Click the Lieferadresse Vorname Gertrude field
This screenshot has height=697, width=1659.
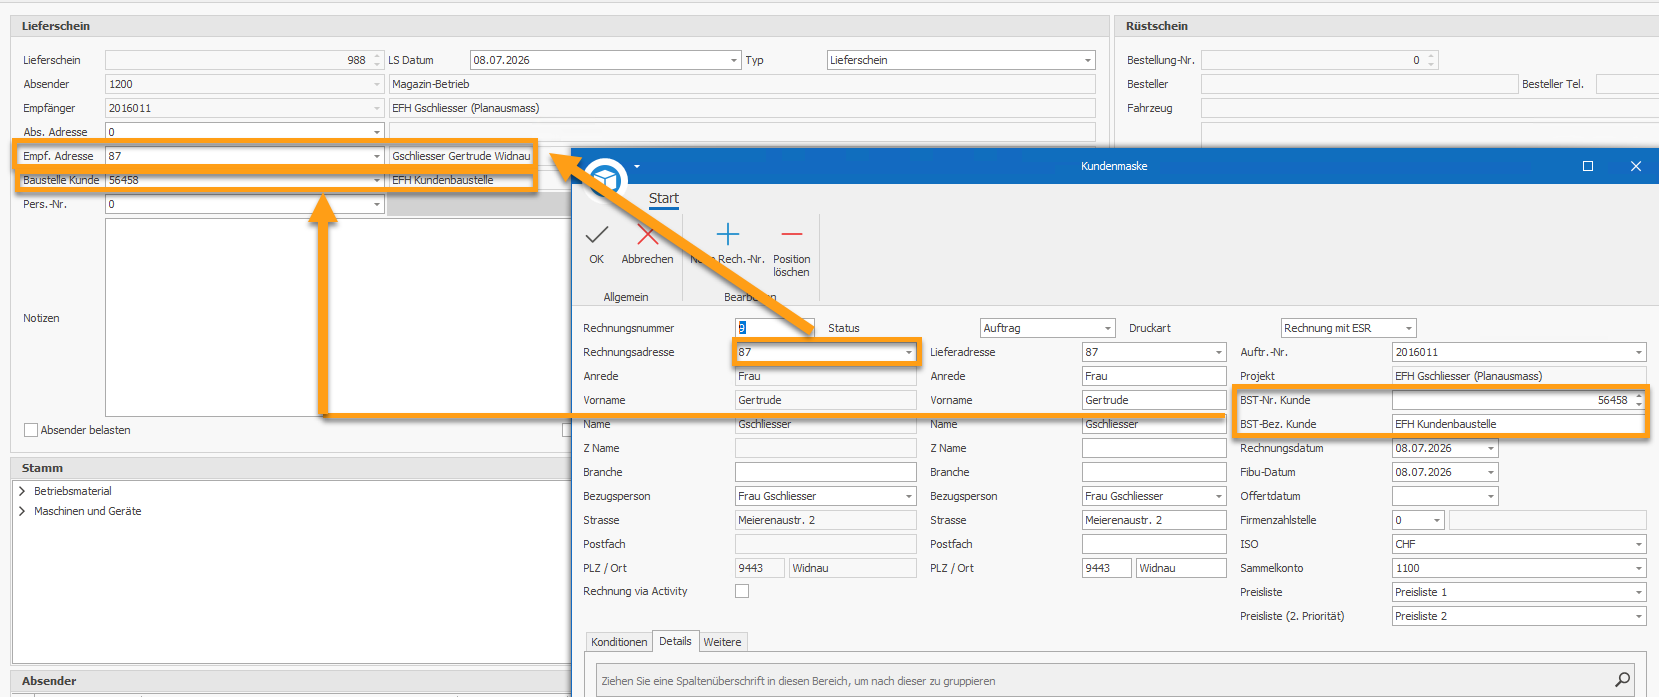(x=1154, y=400)
